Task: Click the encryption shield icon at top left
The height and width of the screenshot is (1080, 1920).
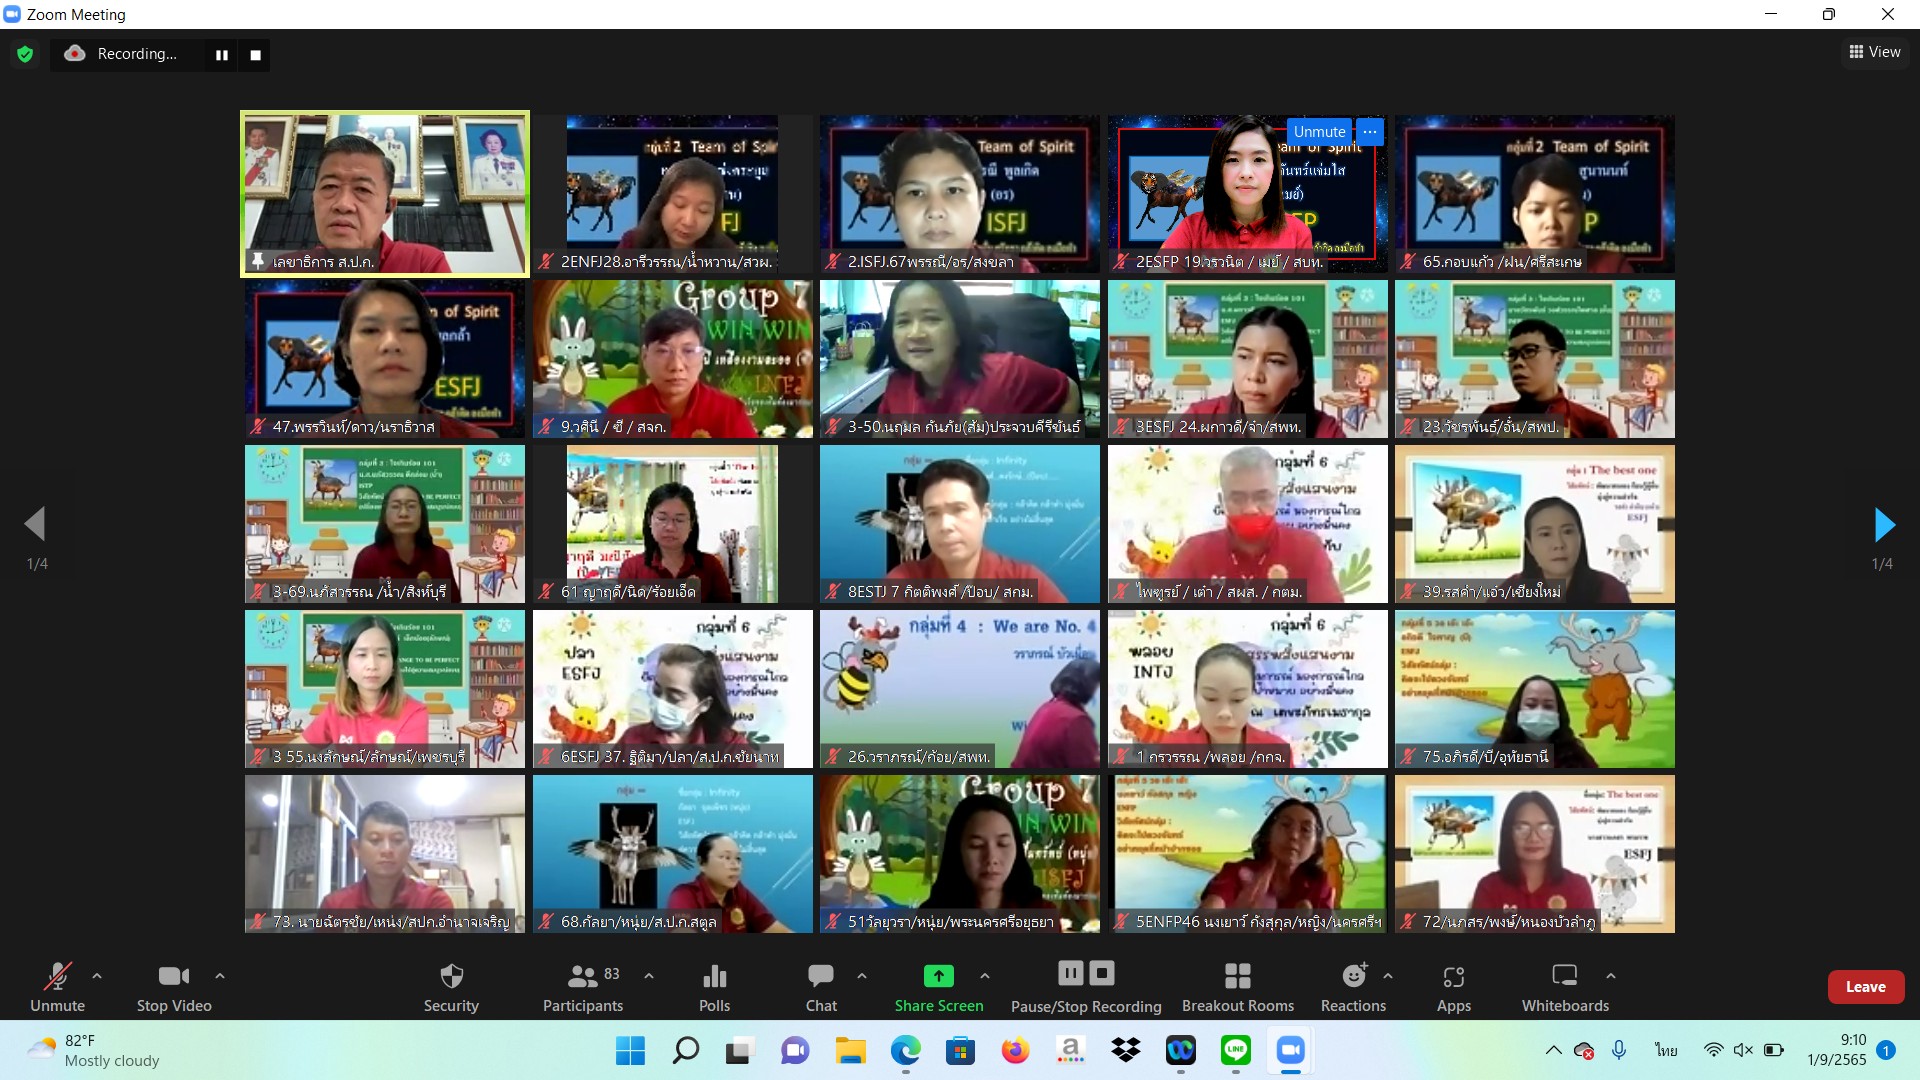Action: click(25, 54)
